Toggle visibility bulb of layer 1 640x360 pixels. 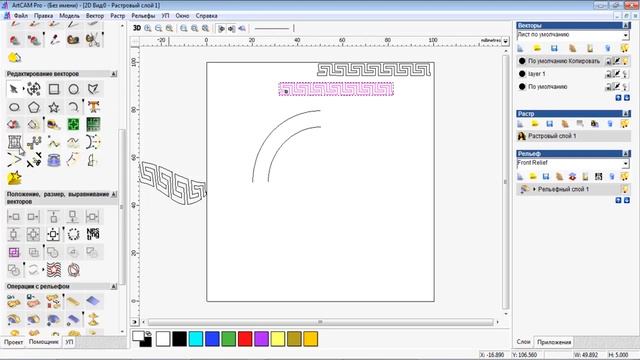coord(625,74)
